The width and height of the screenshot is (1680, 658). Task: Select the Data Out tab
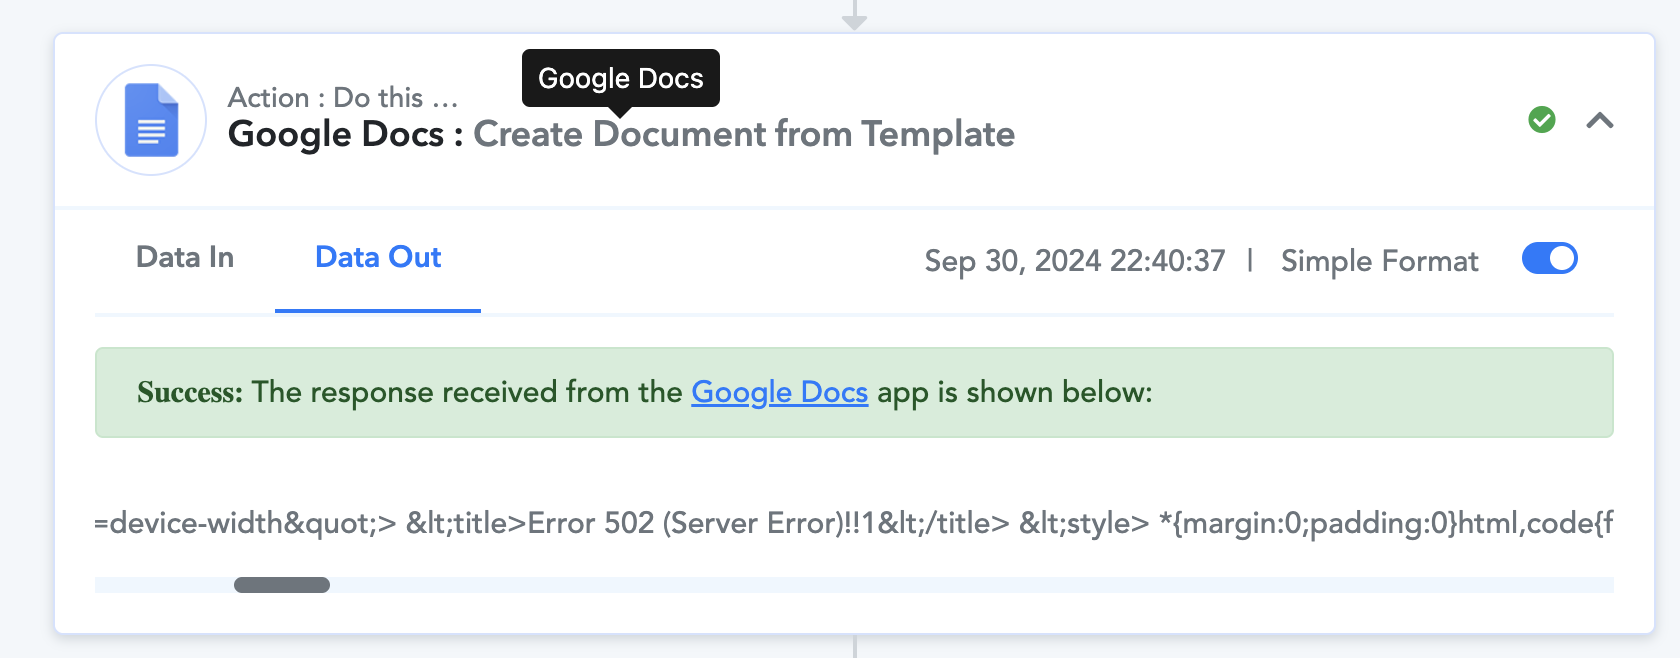(x=378, y=258)
